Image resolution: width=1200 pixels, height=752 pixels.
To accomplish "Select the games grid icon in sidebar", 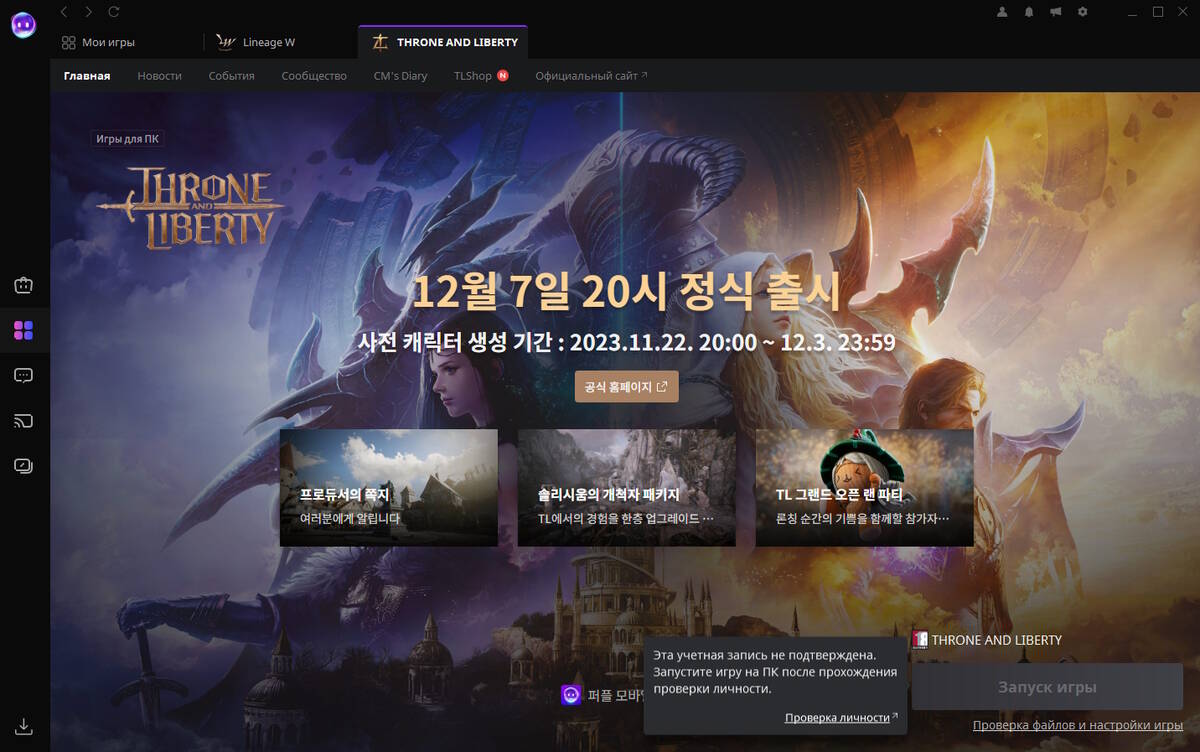I will coord(24,330).
